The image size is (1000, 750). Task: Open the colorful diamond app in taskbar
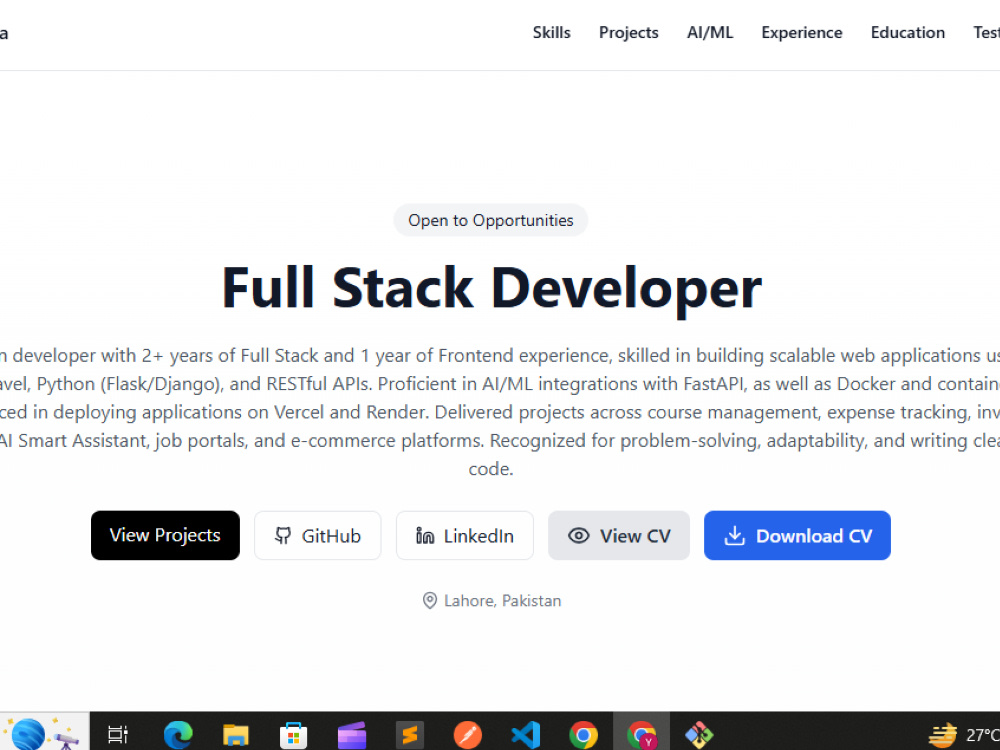699,735
